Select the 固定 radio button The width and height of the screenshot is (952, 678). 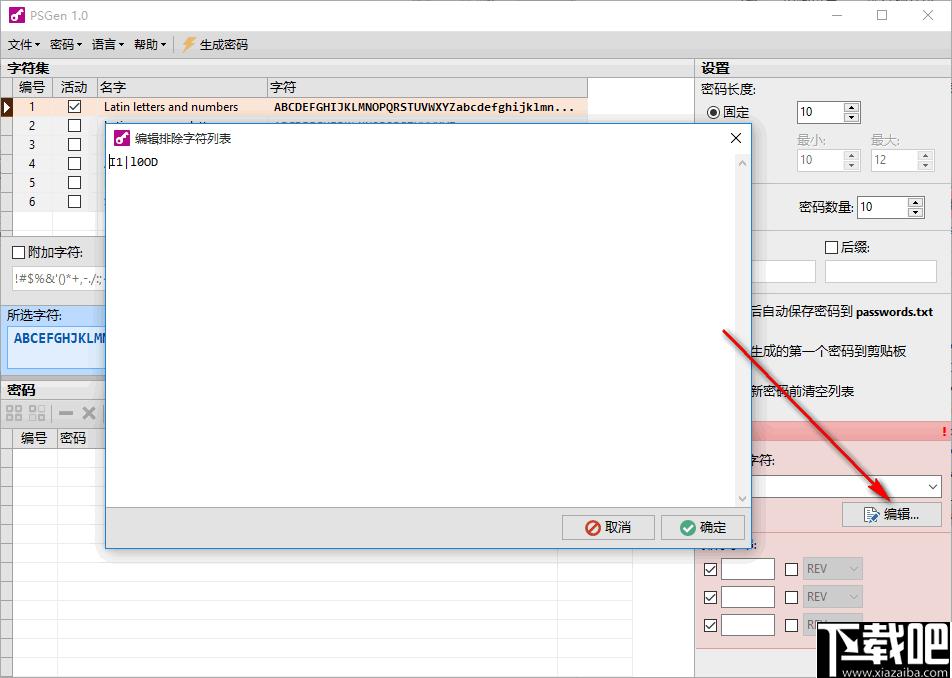(713, 112)
